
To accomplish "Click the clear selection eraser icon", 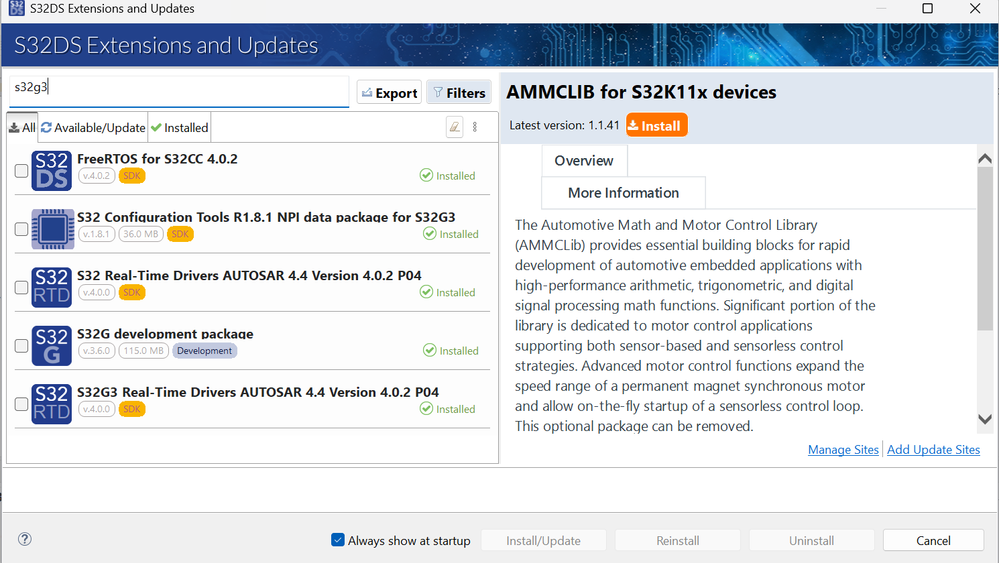I will click(x=455, y=127).
